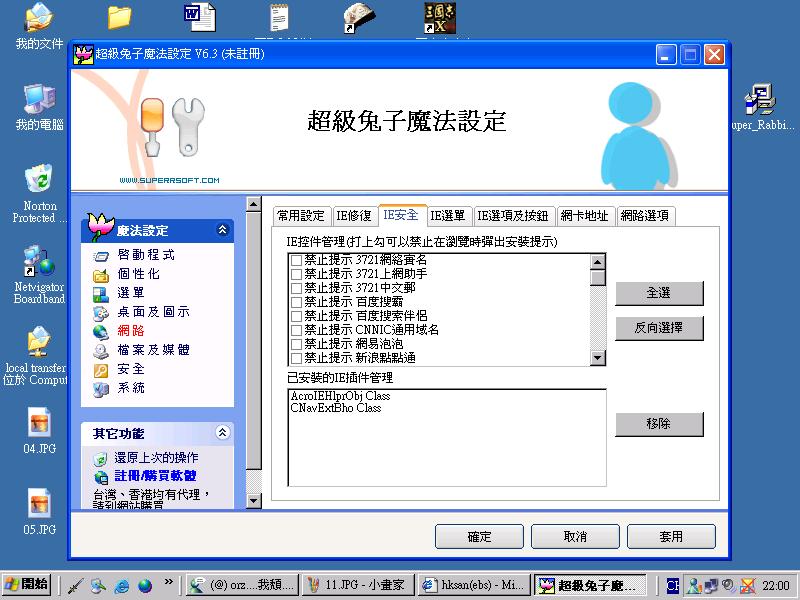Image resolution: width=800 pixels, height=600 pixels.
Task: Open the 檔案及媒體 icon
Action: pos(101,351)
